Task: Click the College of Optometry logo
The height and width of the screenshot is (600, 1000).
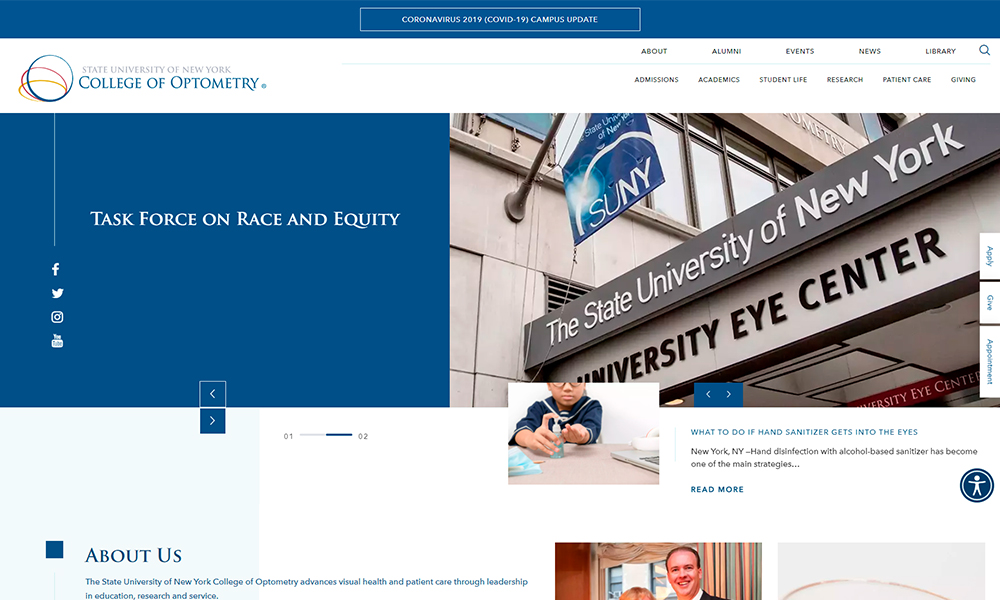Action: pos(142,79)
